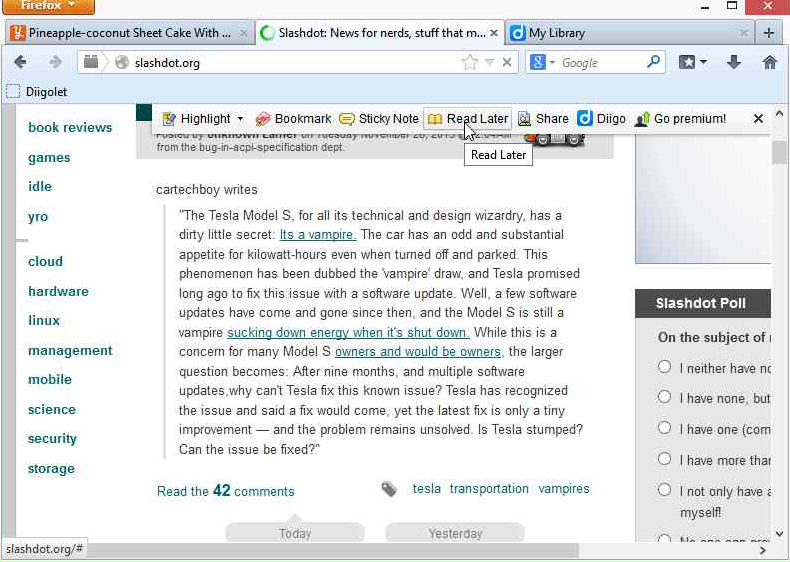Screen dimensions: 790x562
Task: Switch to Slashdot News for nerds tab
Action: [x=380, y=33]
